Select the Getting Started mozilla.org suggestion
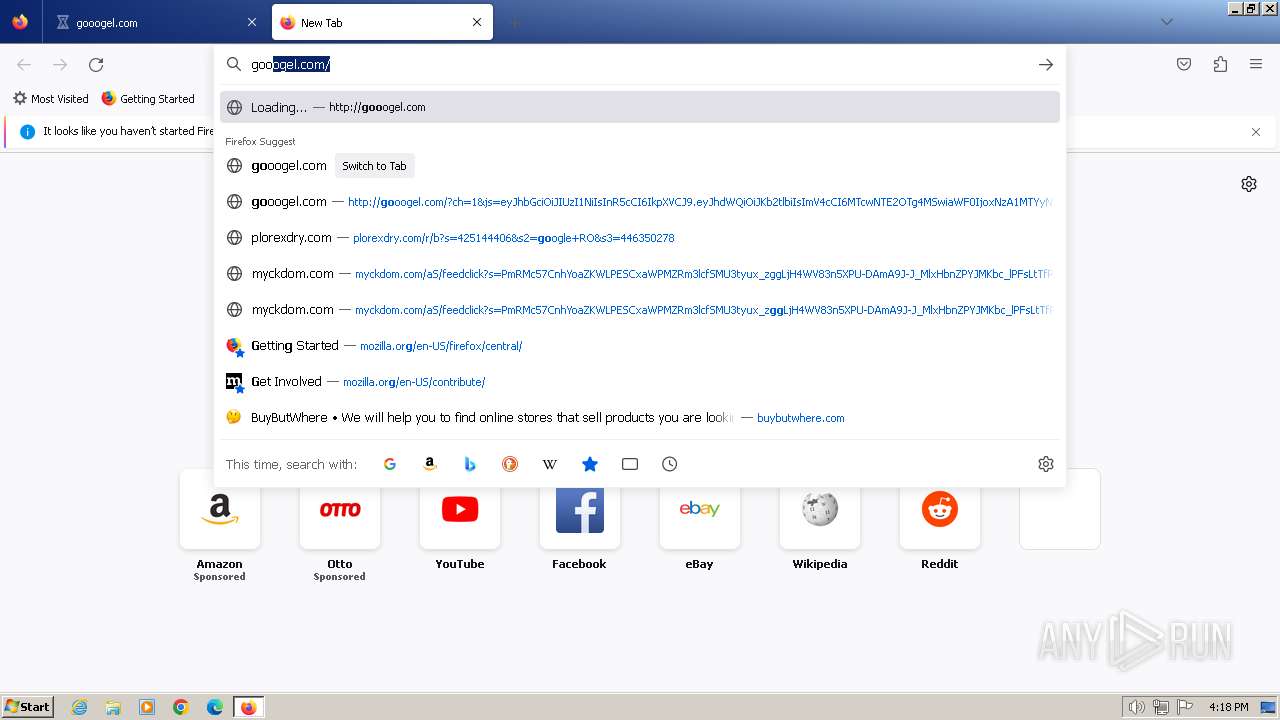Viewport: 1280px width, 720px height. point(640,346)
